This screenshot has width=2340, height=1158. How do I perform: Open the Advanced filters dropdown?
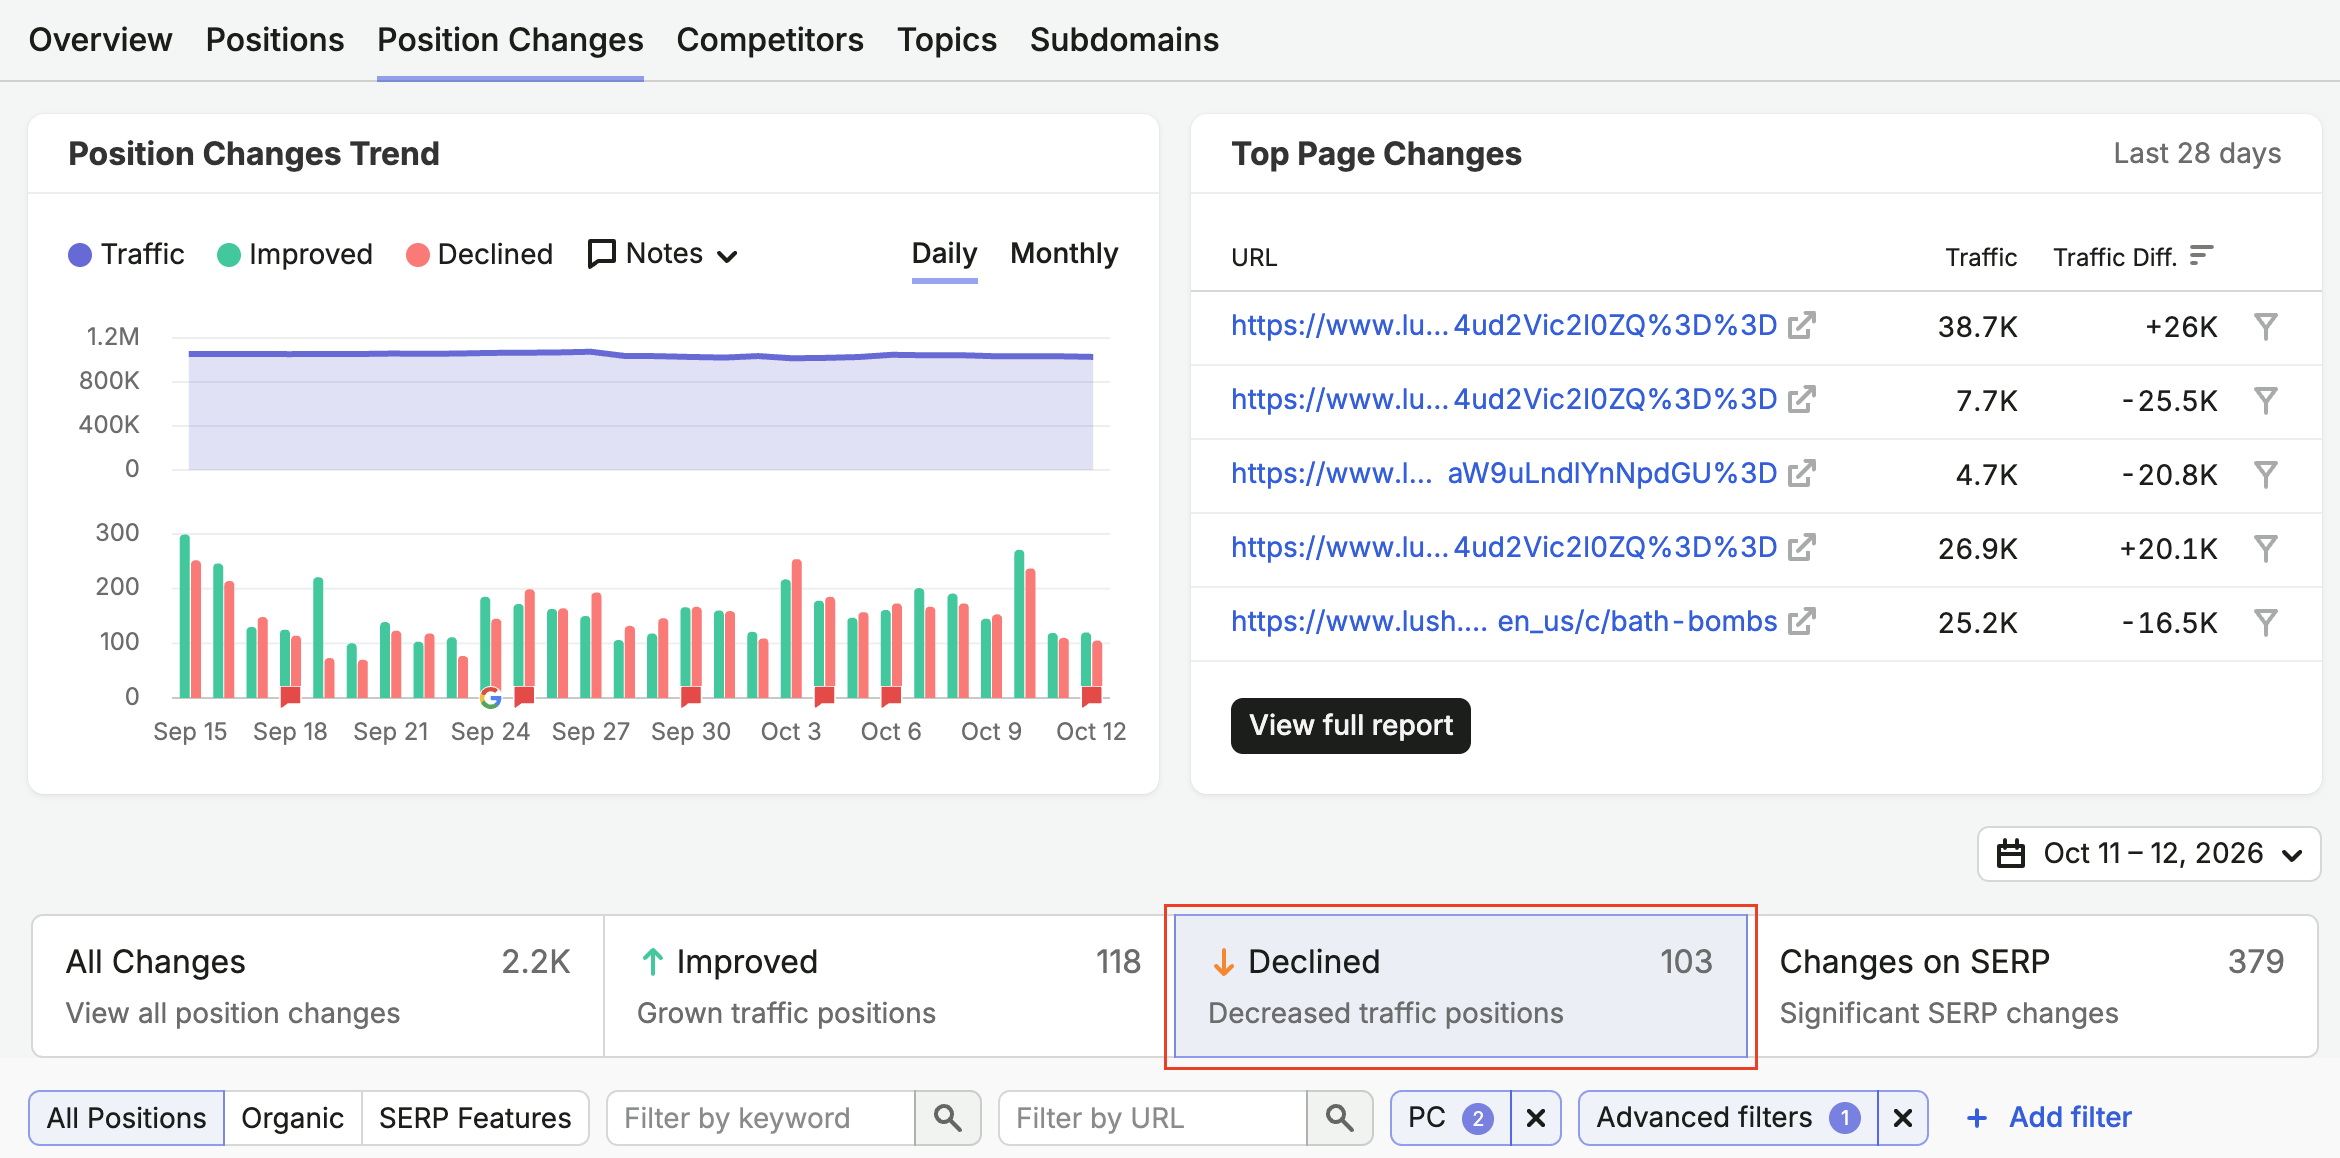coord(1728,1118)
